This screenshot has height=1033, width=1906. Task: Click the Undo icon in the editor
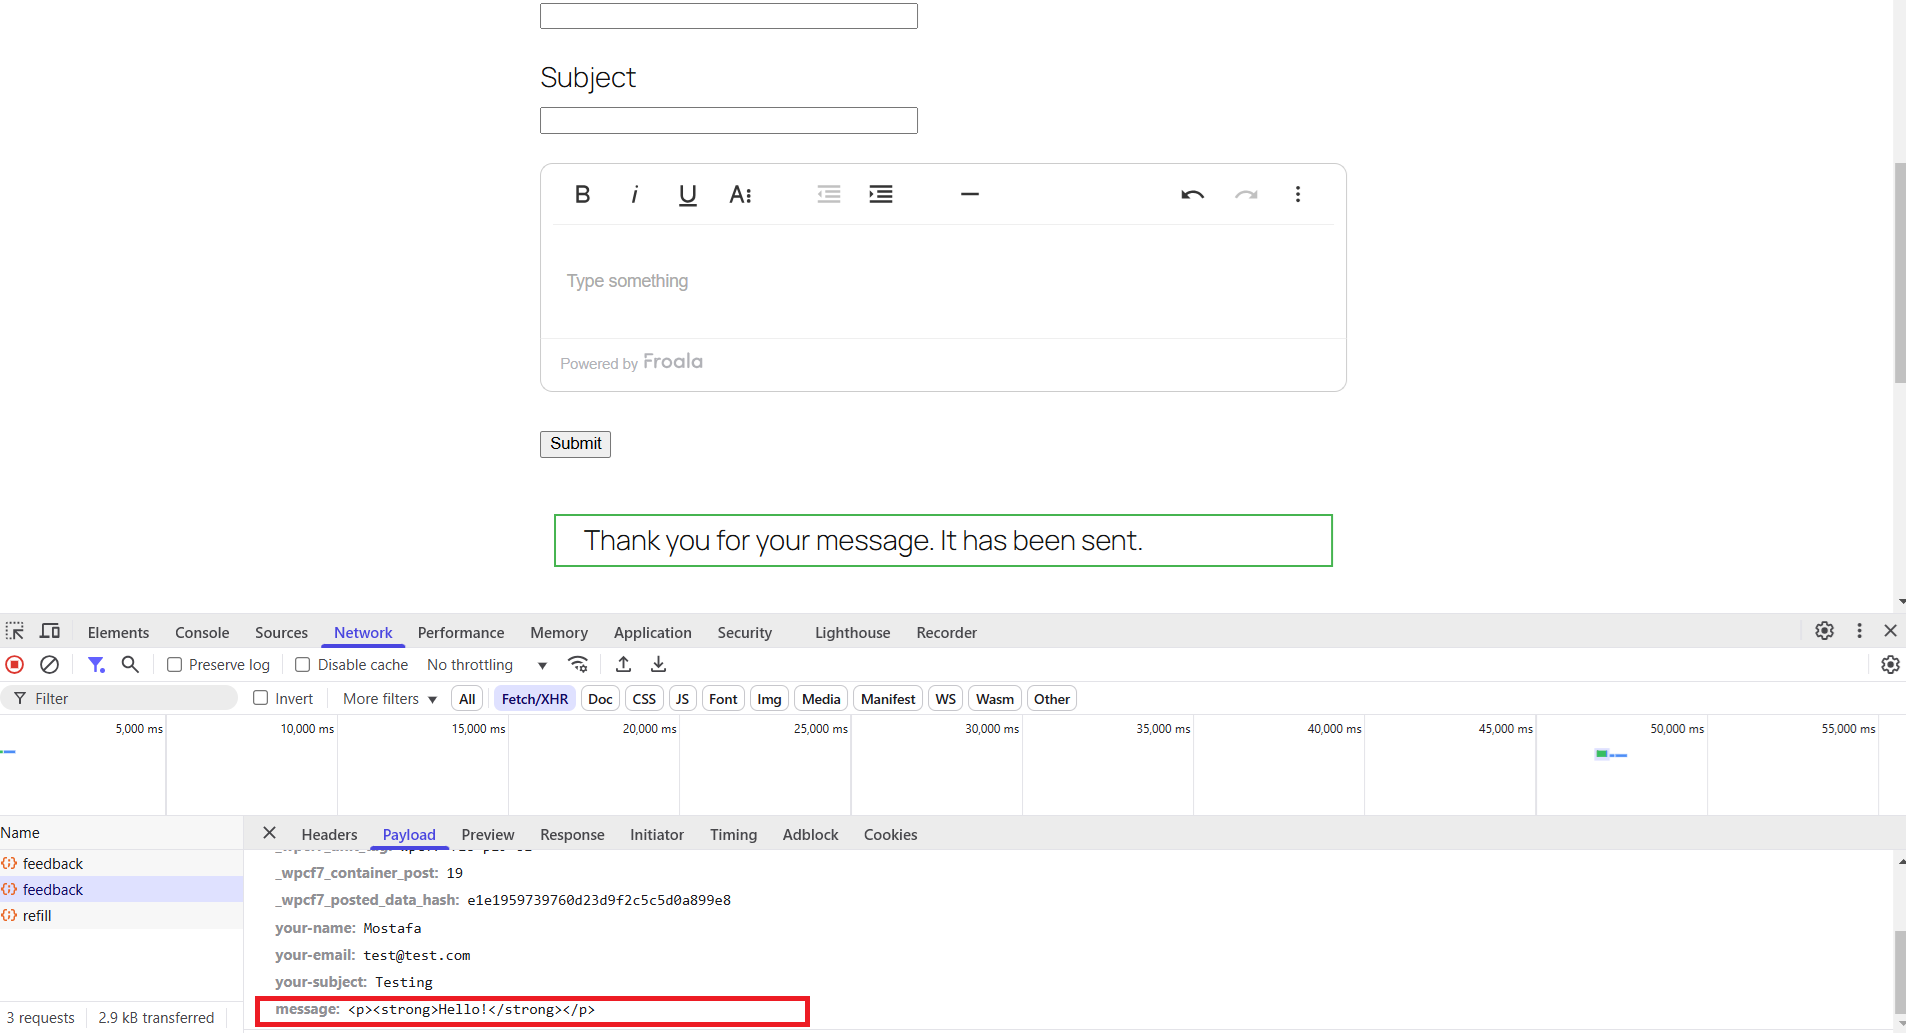tap(1194, 194)
